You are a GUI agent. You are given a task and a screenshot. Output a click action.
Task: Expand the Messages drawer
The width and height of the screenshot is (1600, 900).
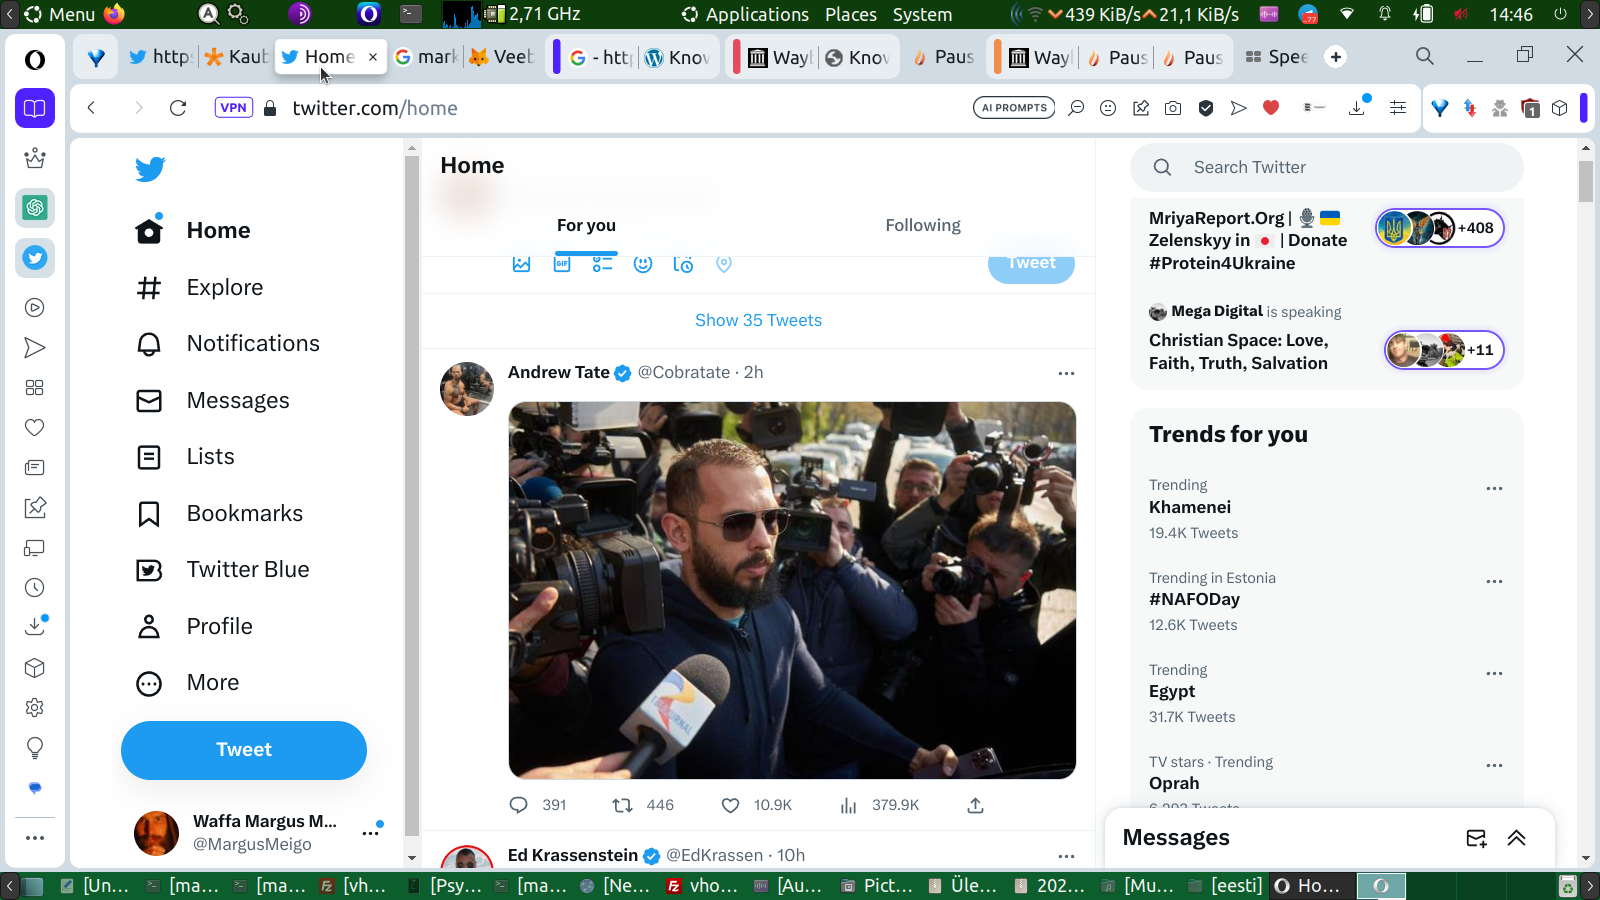coord(1517,838)
